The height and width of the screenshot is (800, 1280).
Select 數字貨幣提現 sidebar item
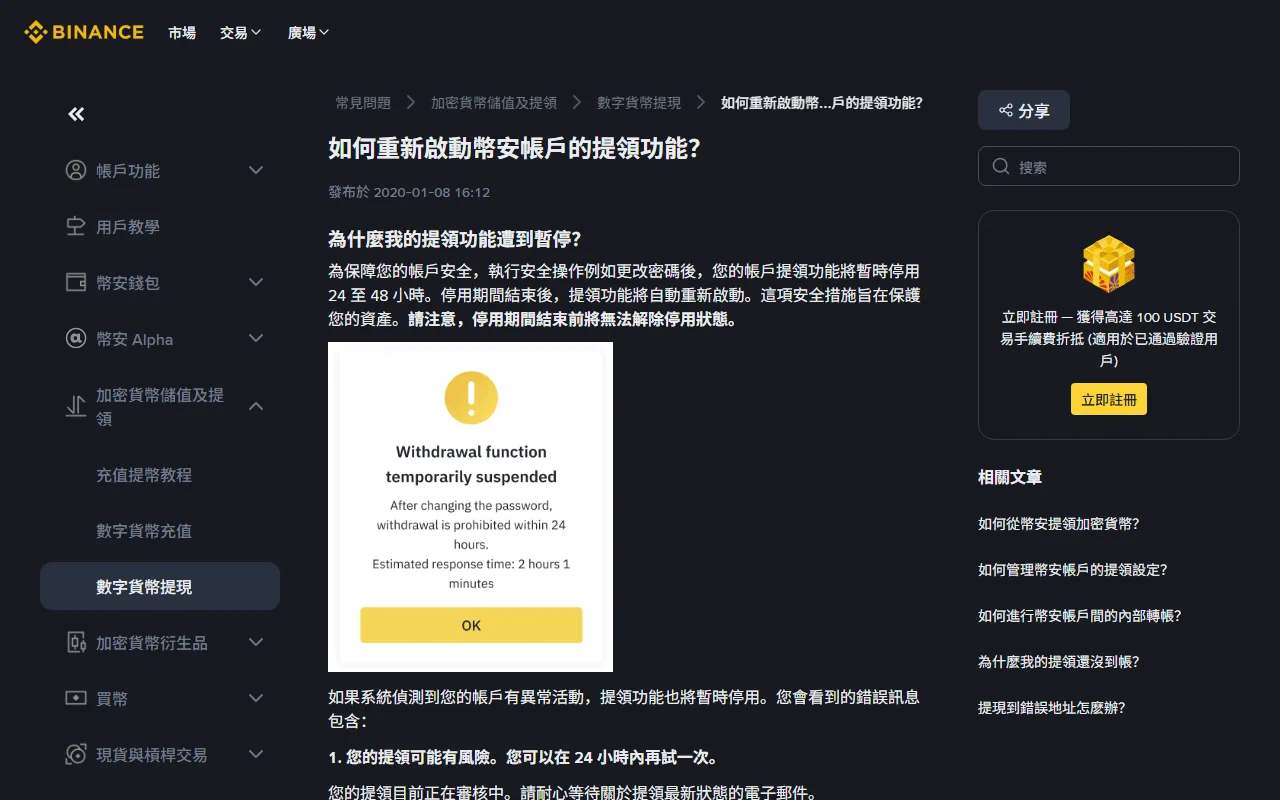(x=160, y=586)
